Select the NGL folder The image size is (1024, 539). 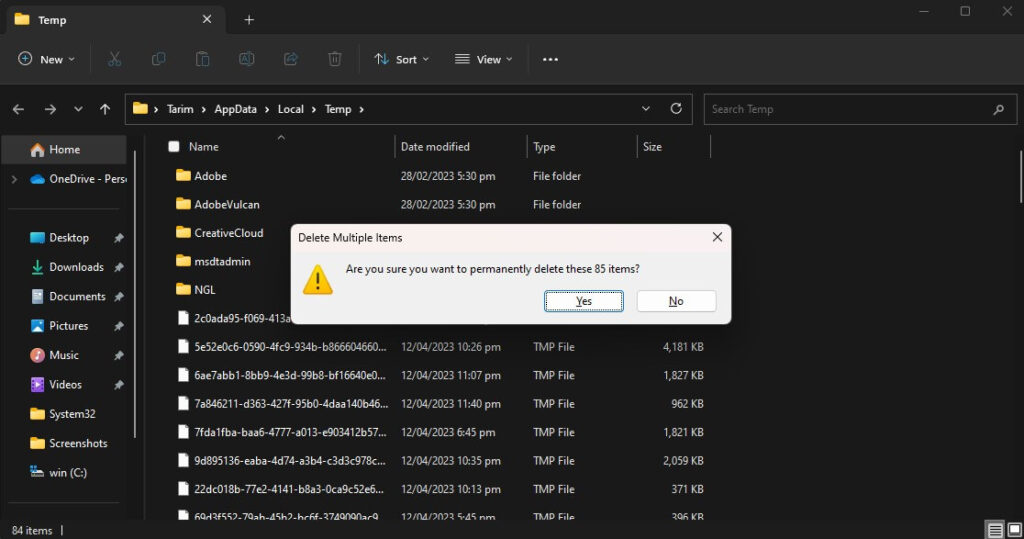click(x=195, y=289)
